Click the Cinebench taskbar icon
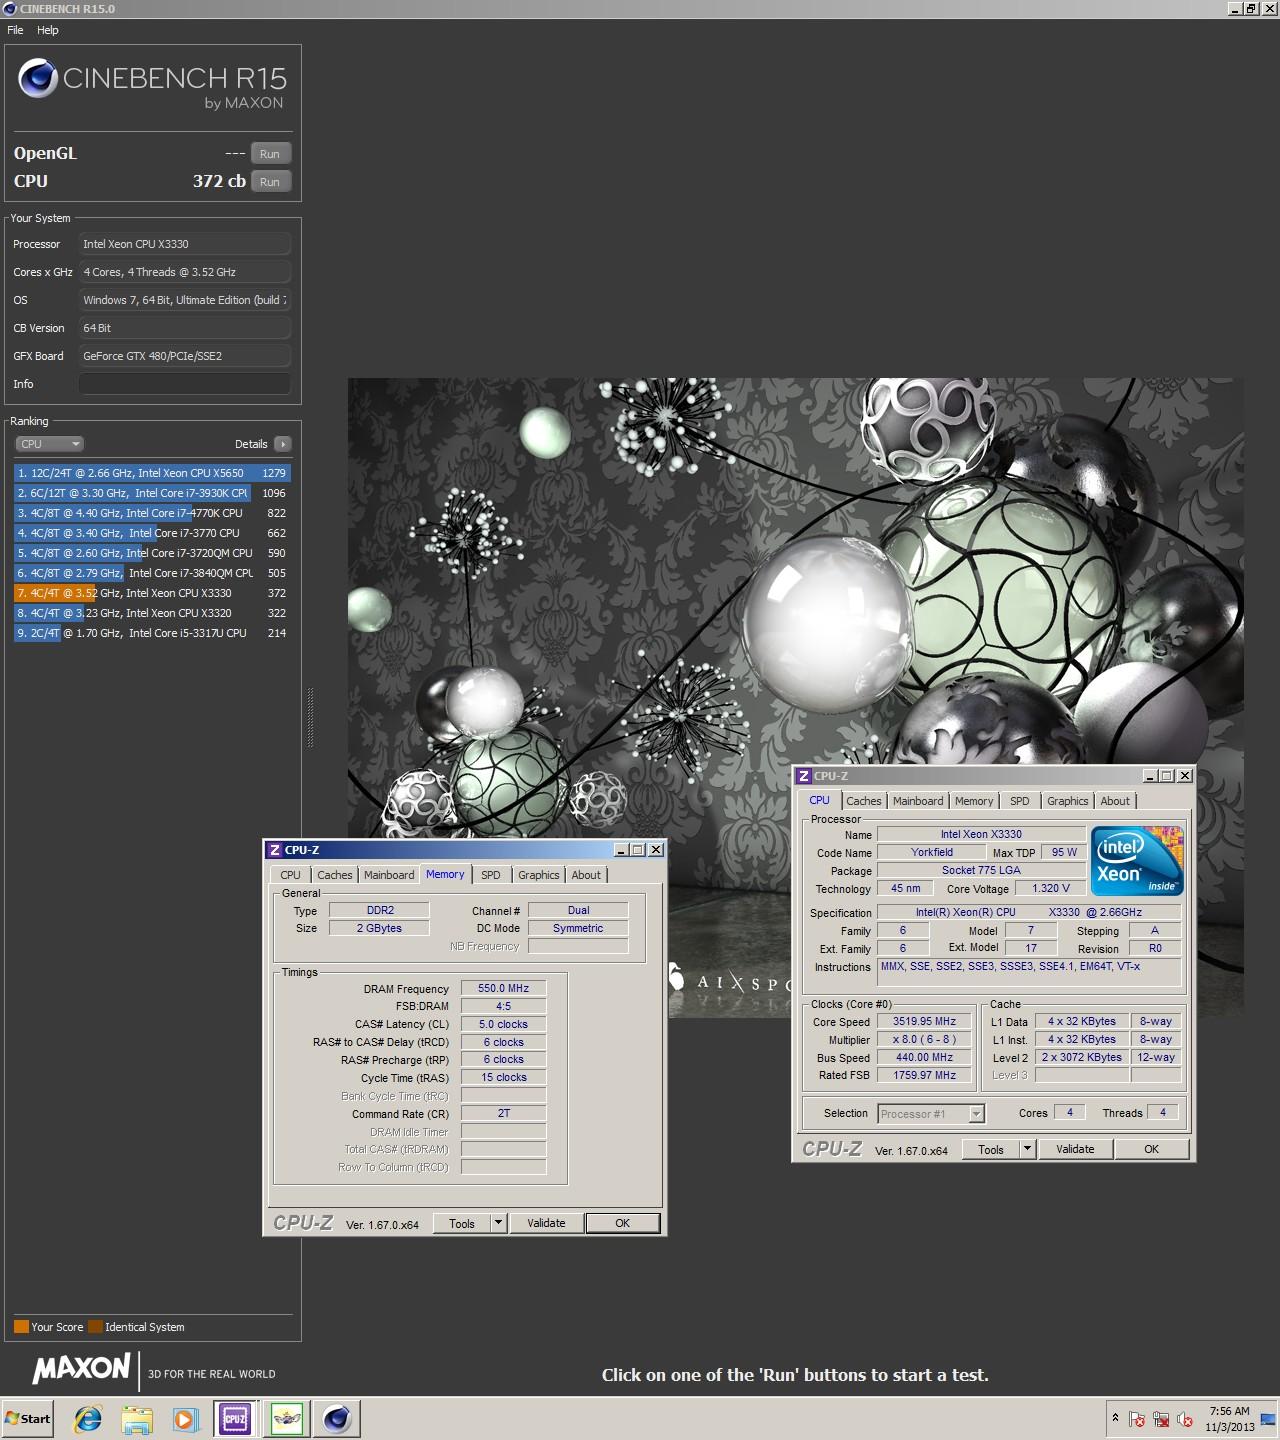 (337, 1418)
